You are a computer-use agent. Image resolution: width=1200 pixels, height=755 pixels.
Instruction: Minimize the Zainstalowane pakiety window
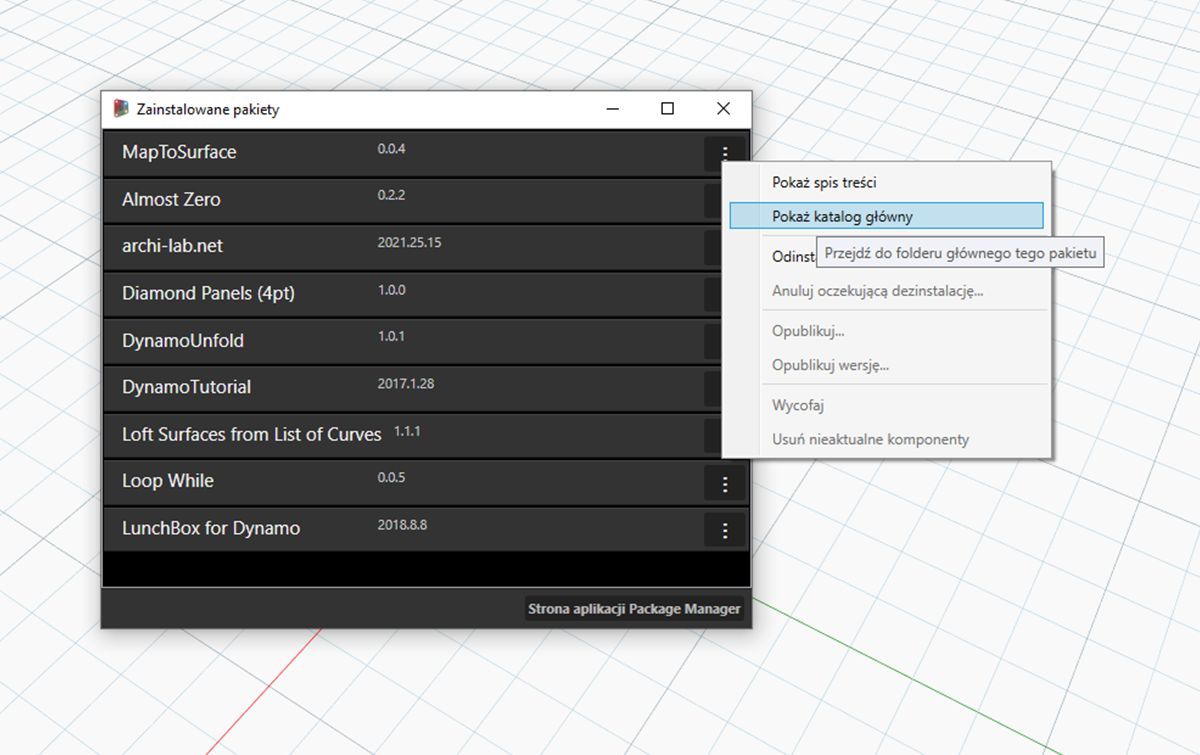[612, 109]
